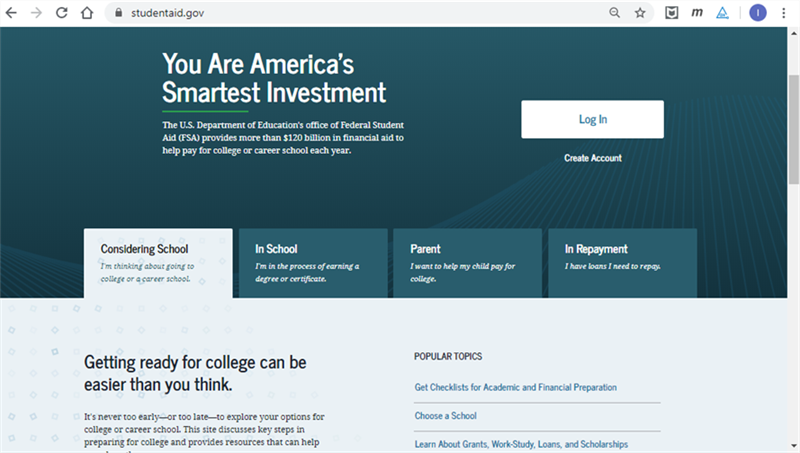
Task: Open Chrome's three-dot menu
Action: point(785,13)
